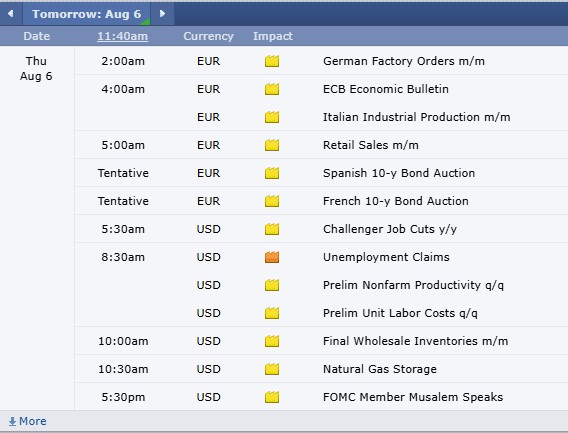Click orange impact icon for Unemployment Claims

pos(272,257)
